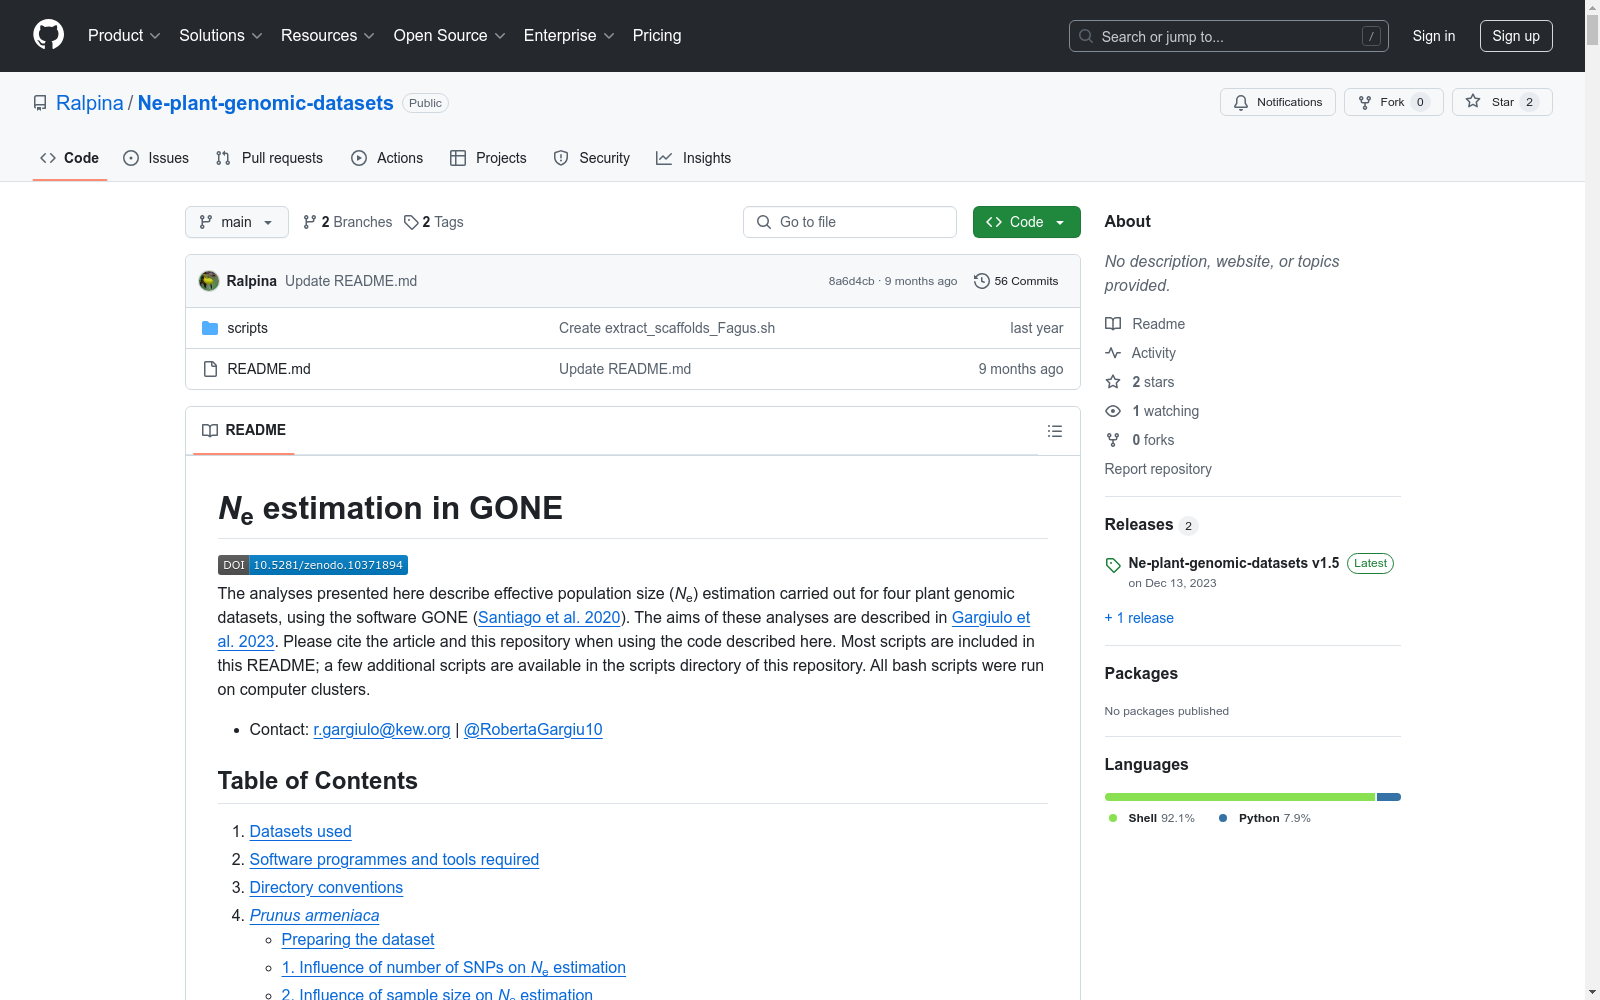The width and height of the screenshot is (1600, 1000).
Task: Open the Santiago et al. 2020 link
Action: coord(549,618)
